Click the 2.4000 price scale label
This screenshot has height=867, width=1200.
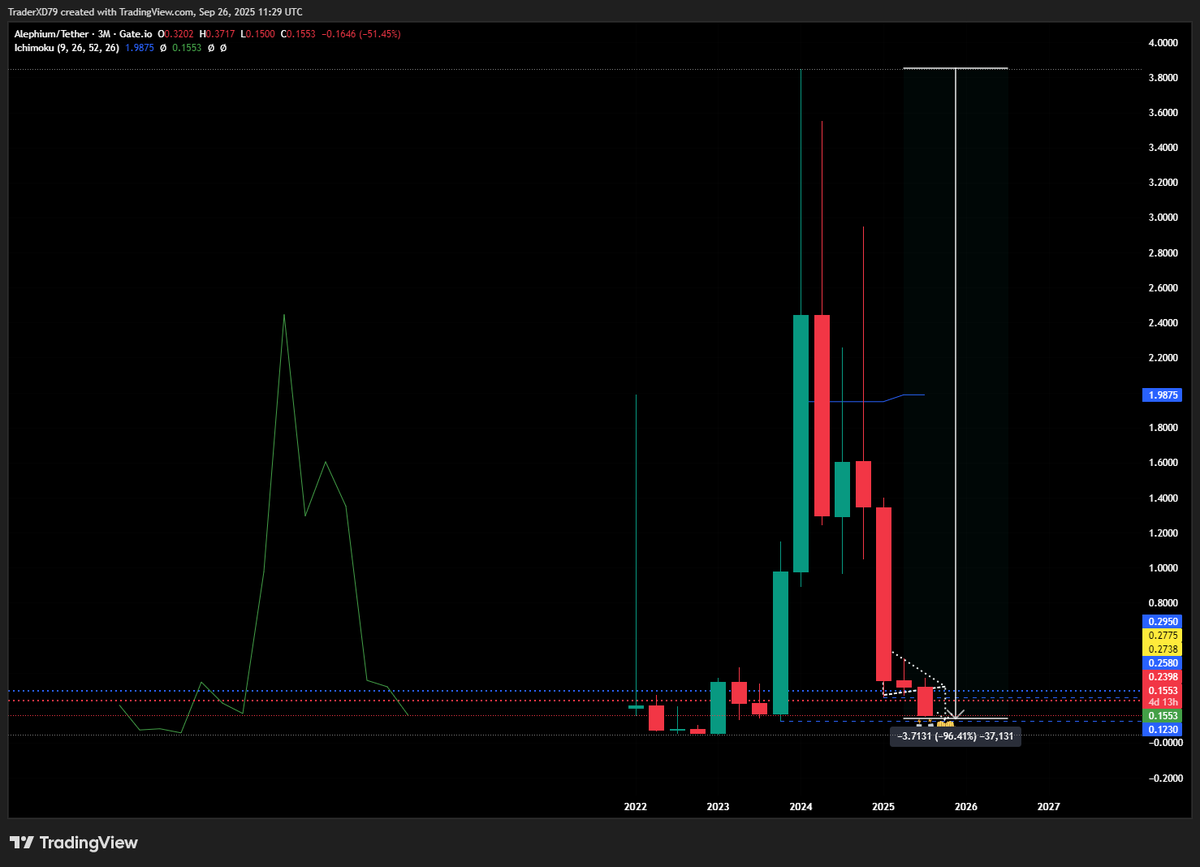pyautogui.click(x=1163, y=323)
